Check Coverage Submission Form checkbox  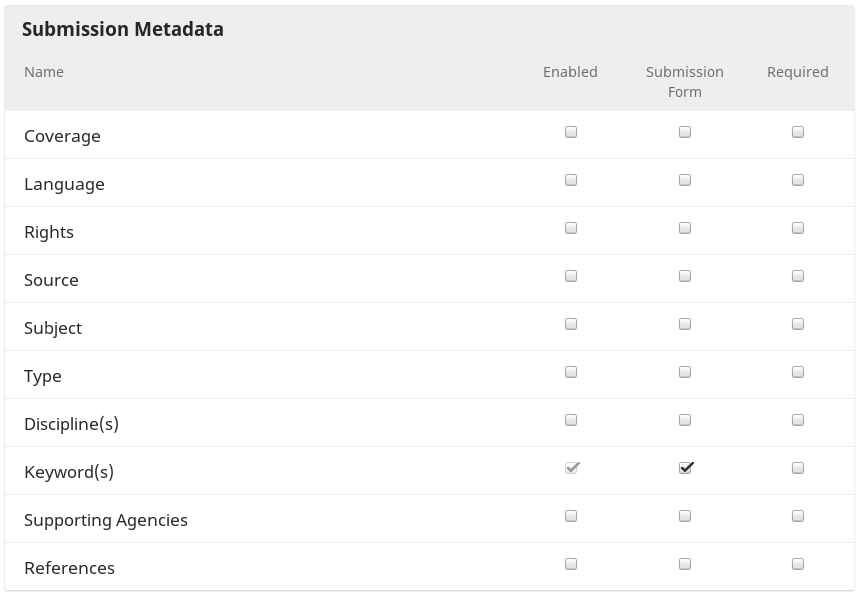click(685, 132)
